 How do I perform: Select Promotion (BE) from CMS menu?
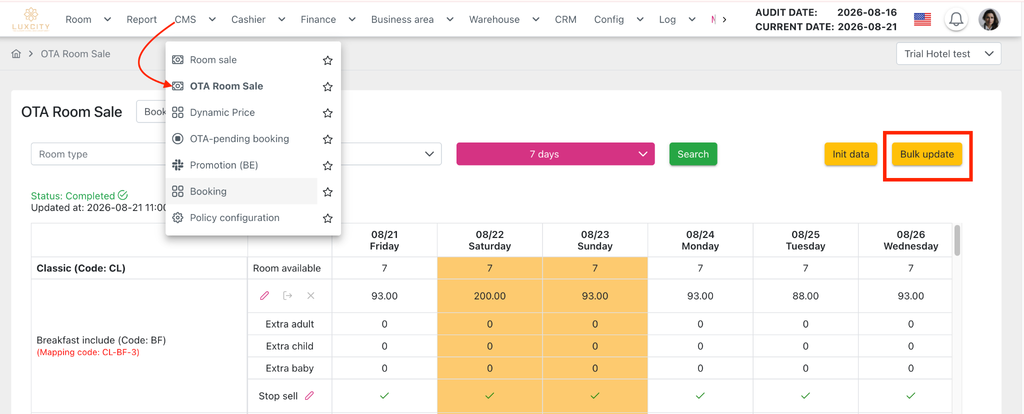[223, 165]
